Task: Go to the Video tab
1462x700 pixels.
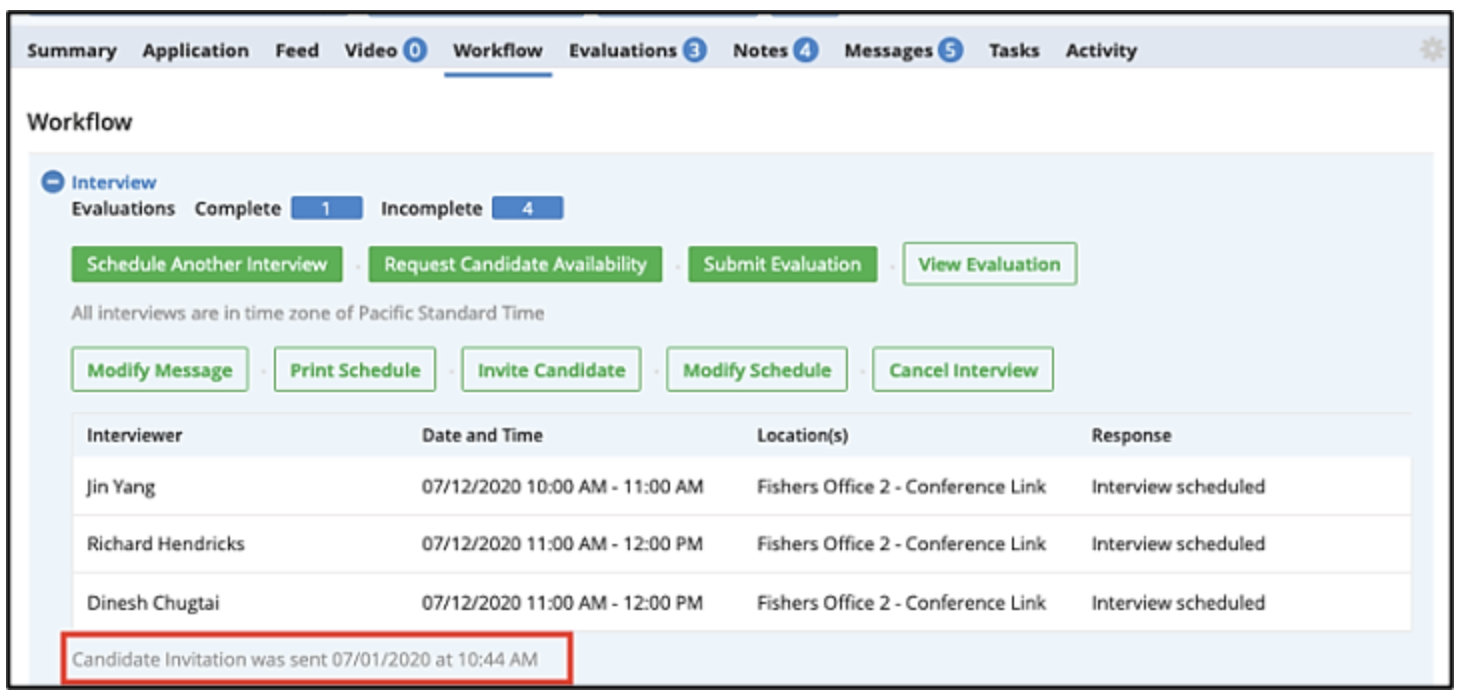Action: click(386, 50)
